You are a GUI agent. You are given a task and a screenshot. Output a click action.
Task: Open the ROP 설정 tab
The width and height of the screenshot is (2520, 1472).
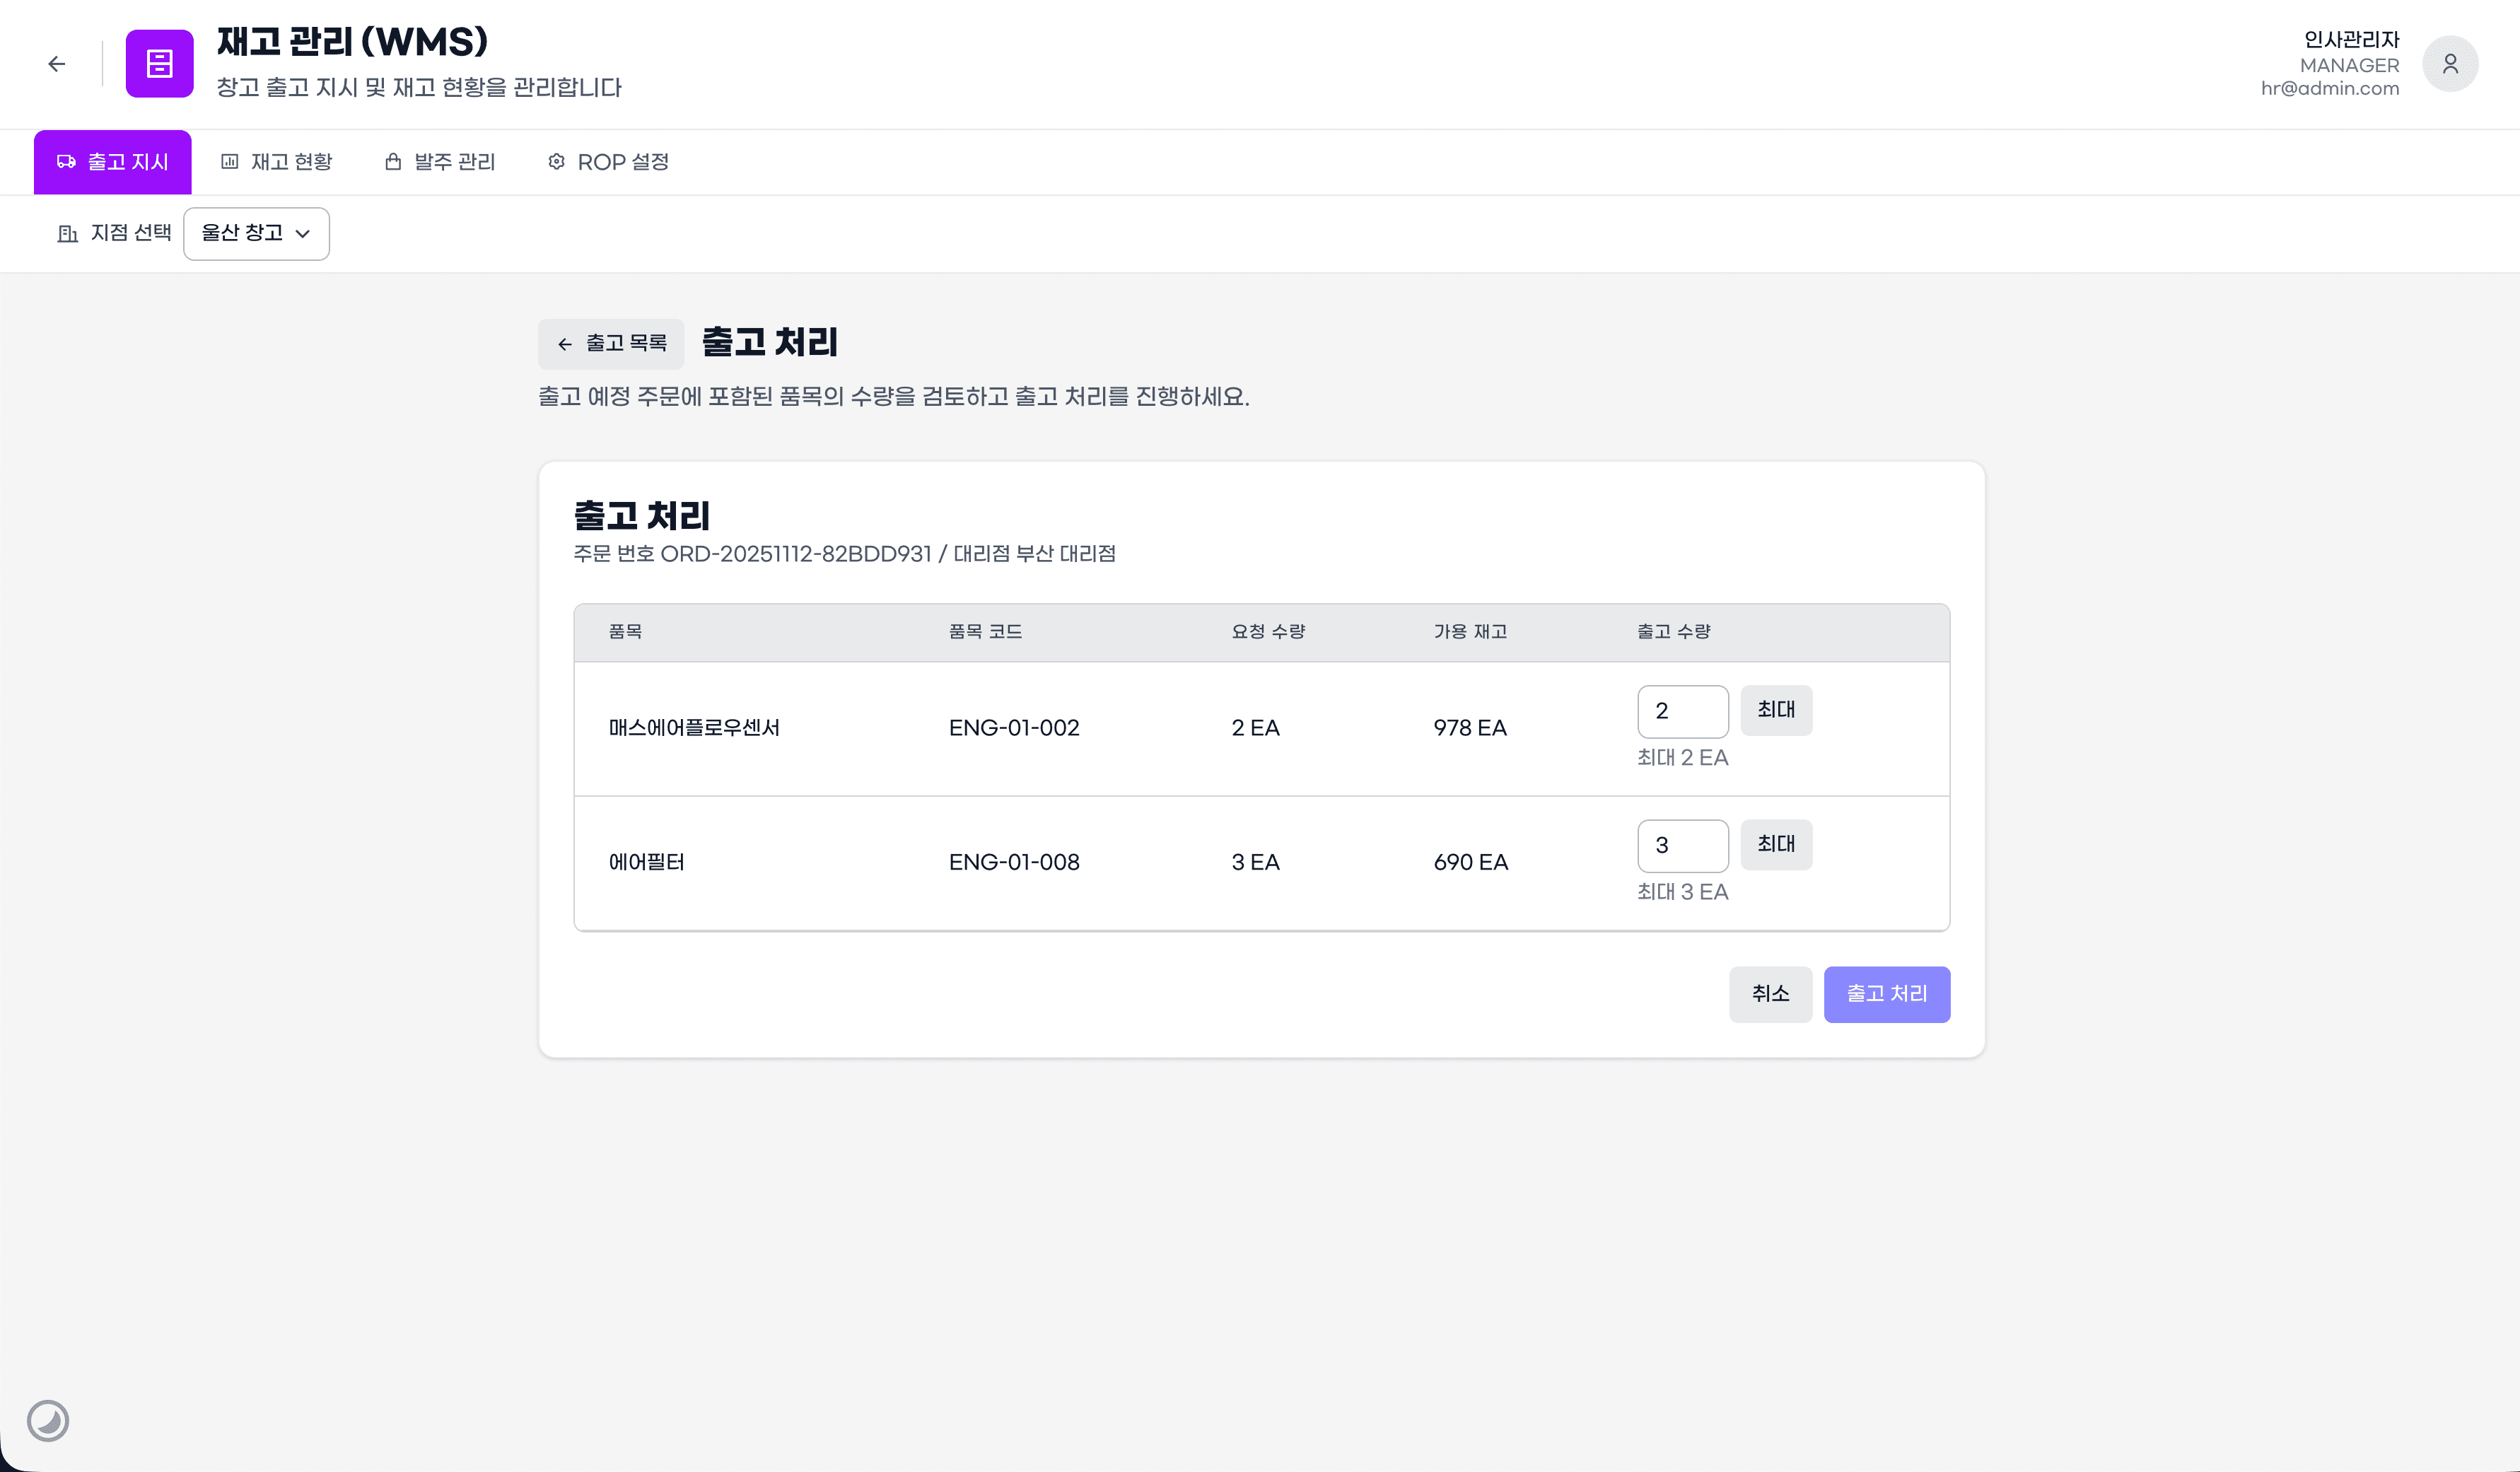point(608,162)
